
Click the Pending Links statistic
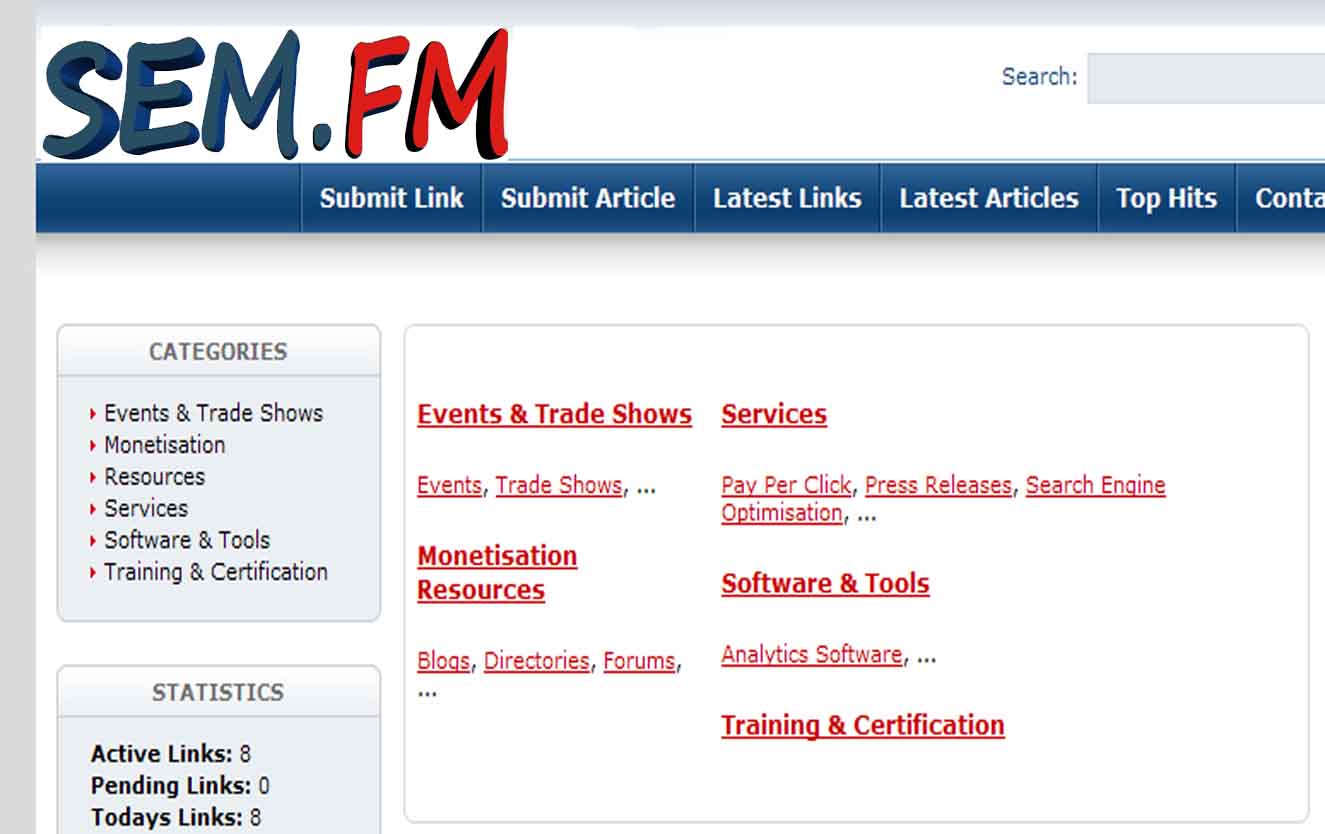[180, 786]
